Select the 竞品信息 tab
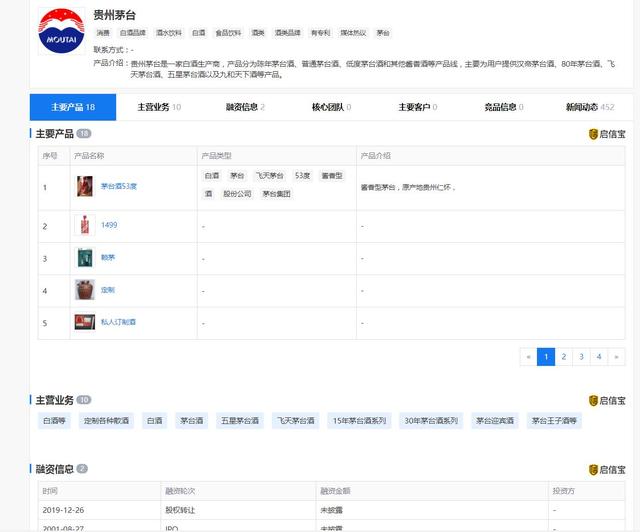 pyautogui.click(x=504, y=107)
